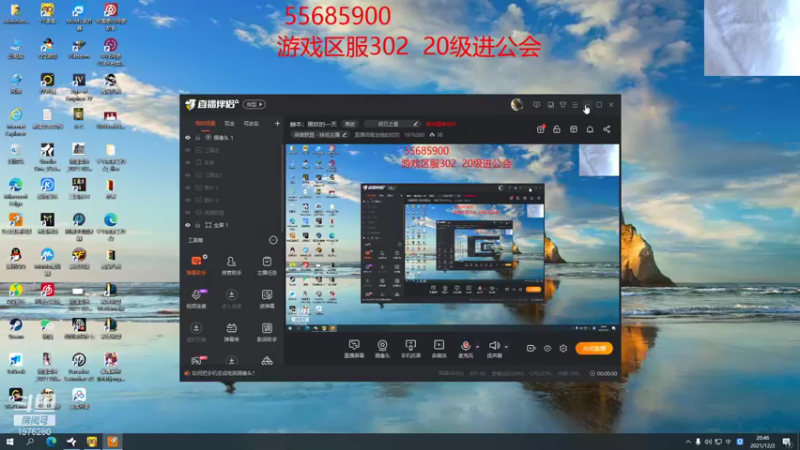Image resolution: width=800 pixels, height=450 pixels.
Task: Edit the stream category with the pencil icon
Action: click(x=416, y=124)
